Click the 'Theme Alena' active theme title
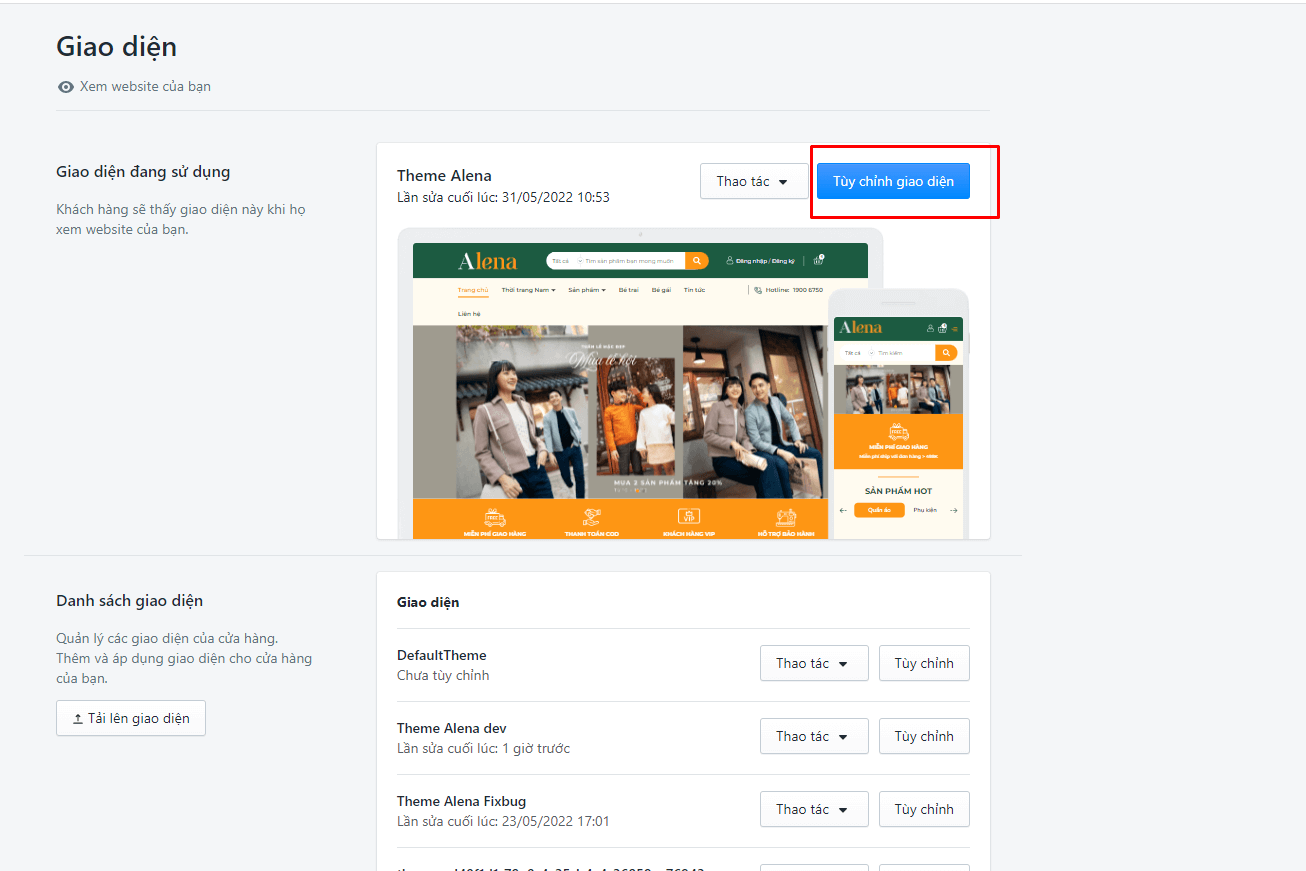1306x871 pixels. coord(444,176)
